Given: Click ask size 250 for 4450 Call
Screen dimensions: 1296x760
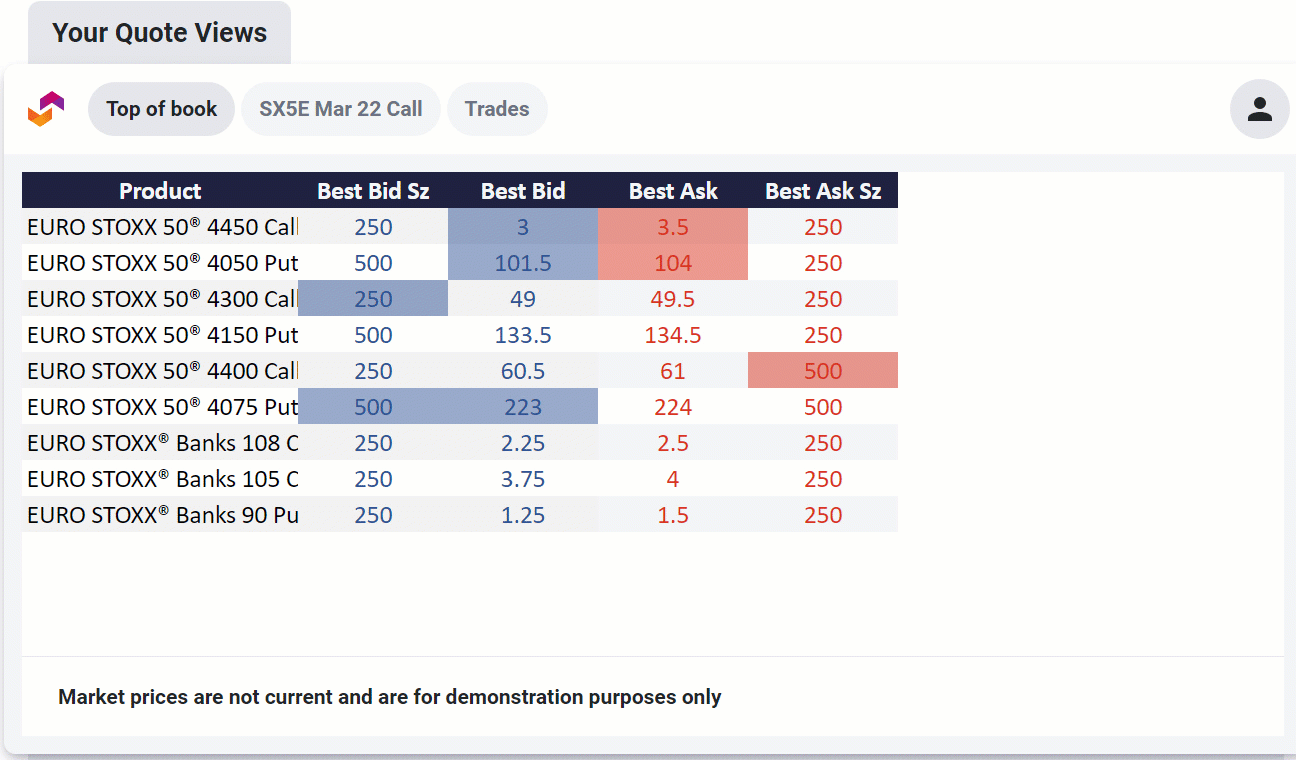Looking at the screenshot, I should point(823,227).
